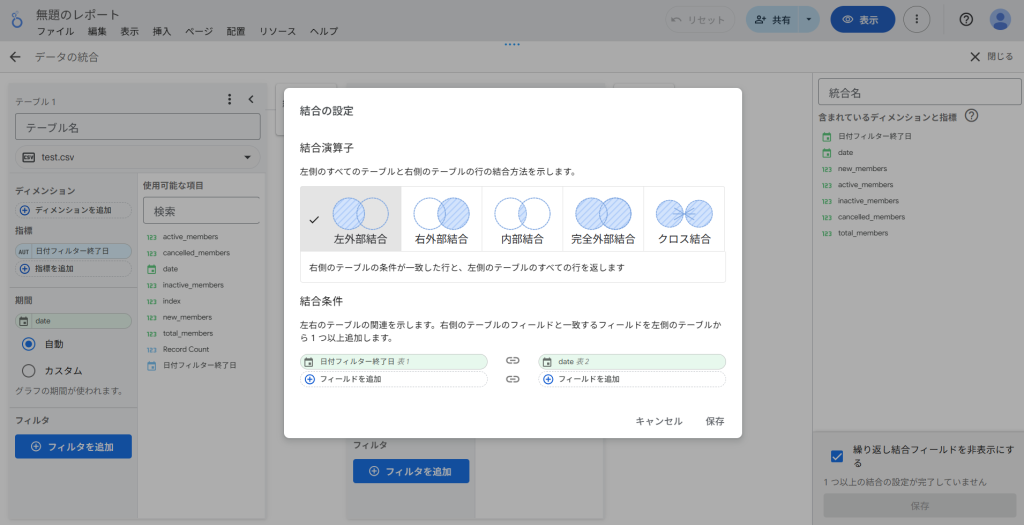Click total_members in the right panel list
1024x525 pixels.
pyautogui.click(x=863, y=233)
